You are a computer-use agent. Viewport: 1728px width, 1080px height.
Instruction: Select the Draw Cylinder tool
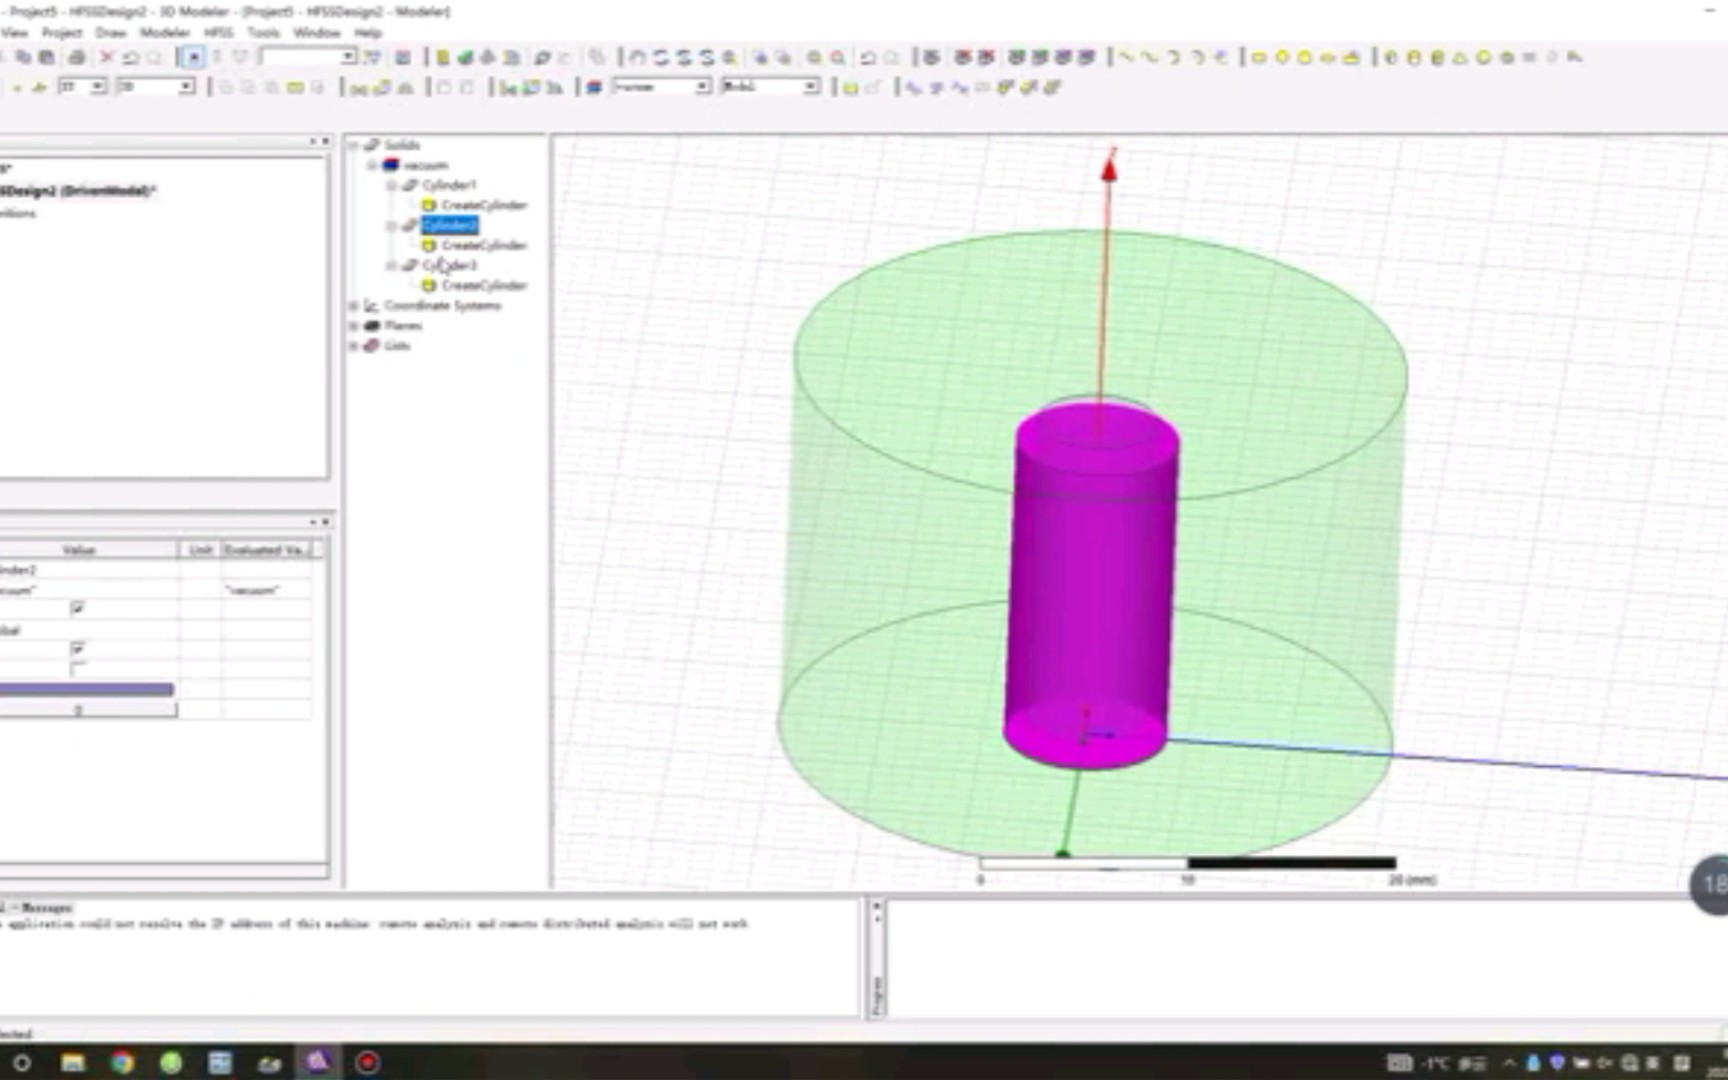click(x=1414, y=58)
